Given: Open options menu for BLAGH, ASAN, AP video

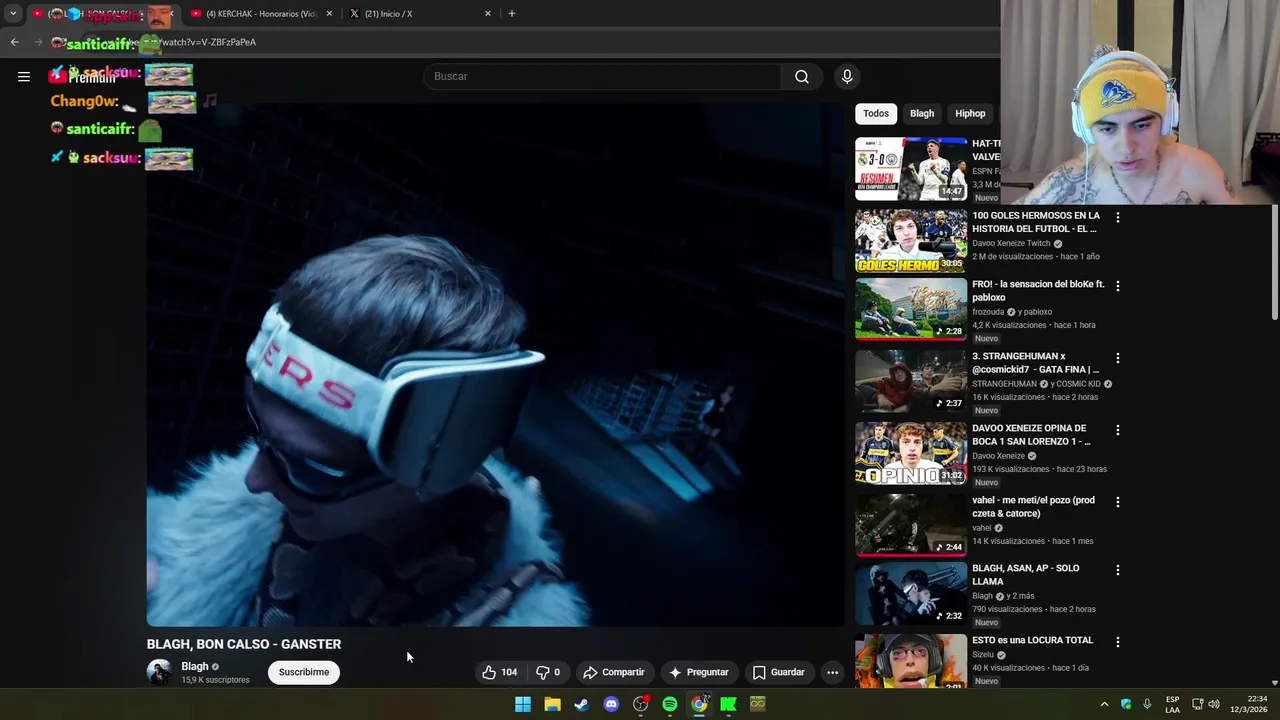Looking at the screenshot, I should 1118,570.
